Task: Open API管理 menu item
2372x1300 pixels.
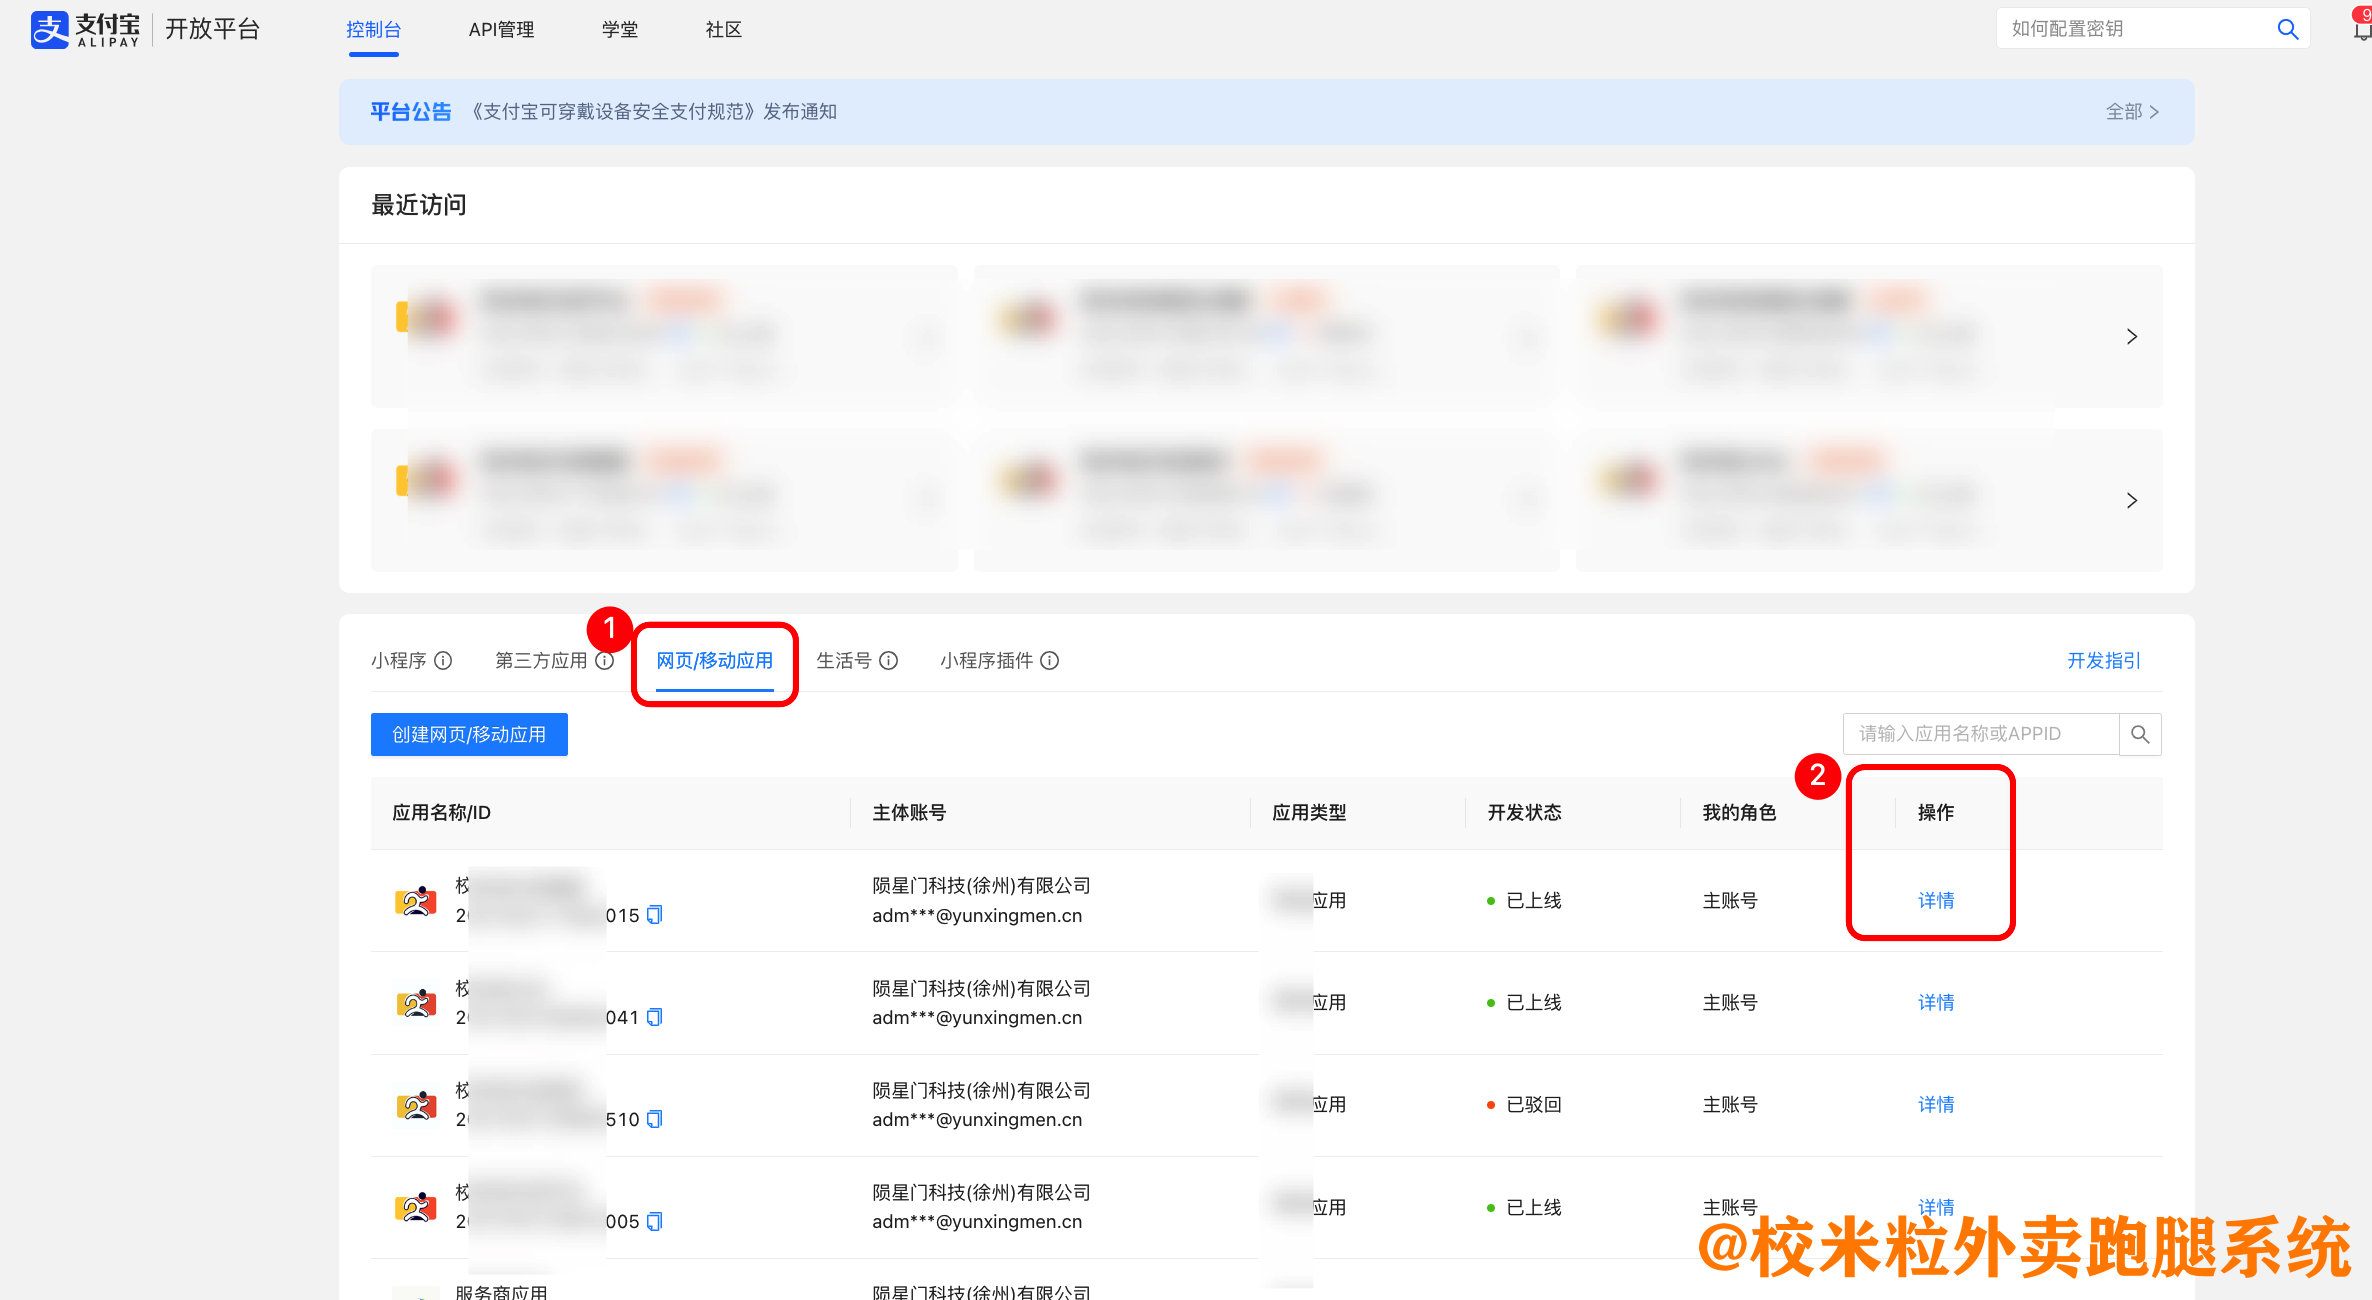Action: pyautogui.click(x=501, y=30)
